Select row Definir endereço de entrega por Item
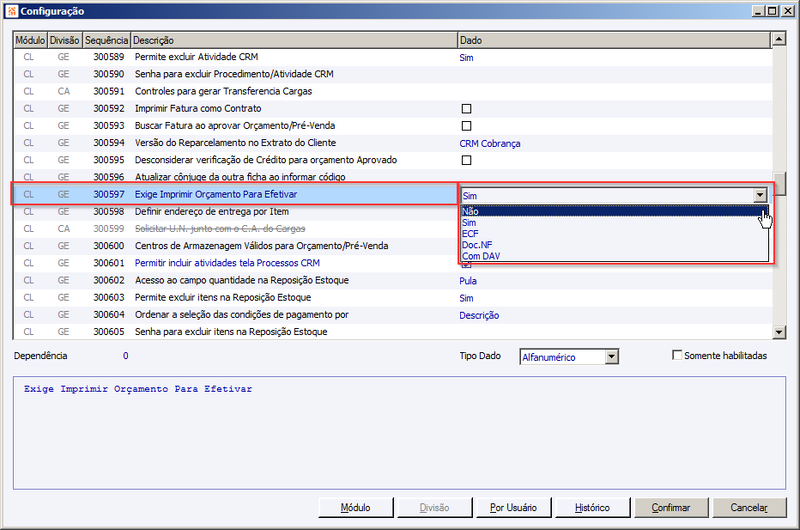This screenshot has width=800, height=530. [237, 212]
